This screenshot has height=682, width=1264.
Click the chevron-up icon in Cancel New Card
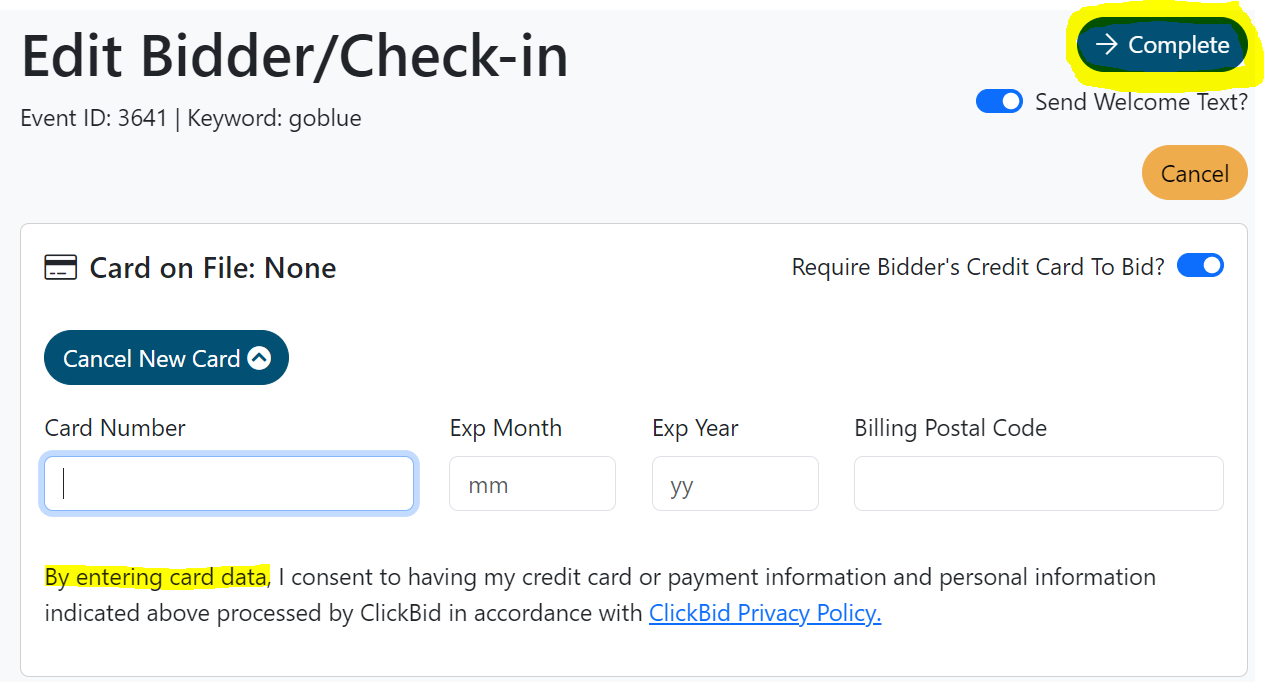[x=259, y=358]
